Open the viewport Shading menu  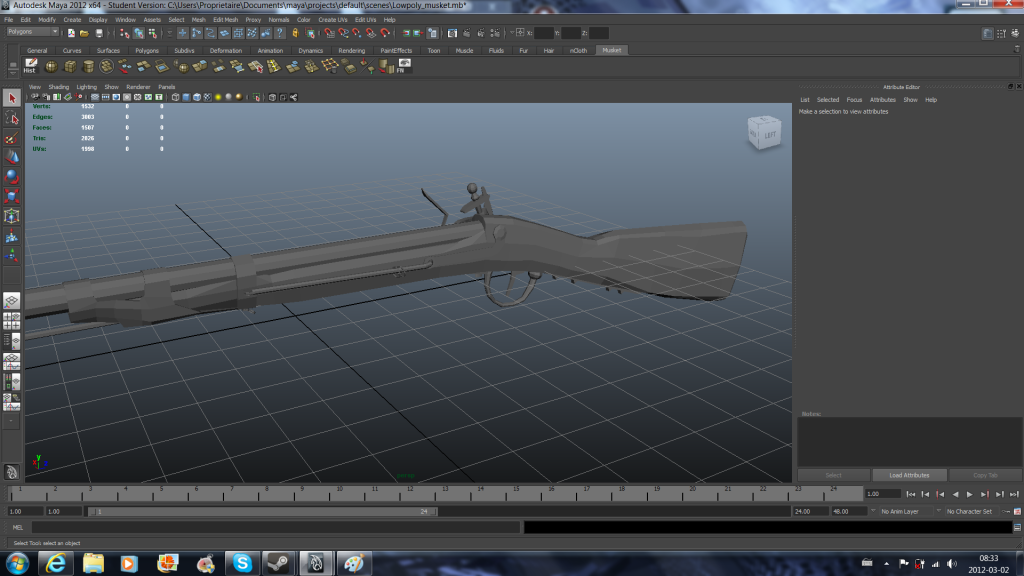pos(58,87)
